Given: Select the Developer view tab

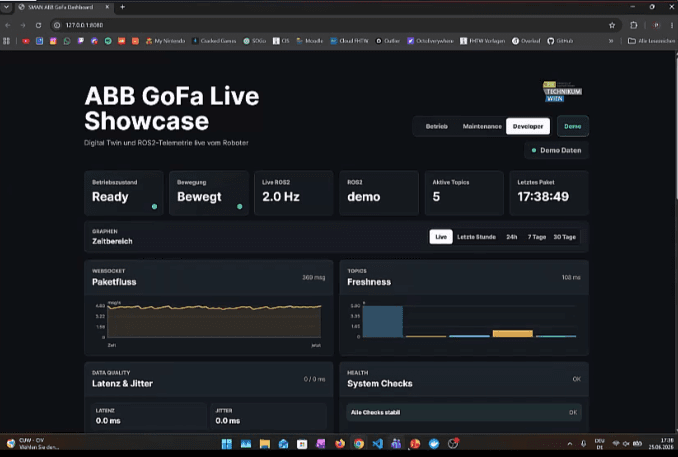Looking at the screenshot, I should click(528, 126).
